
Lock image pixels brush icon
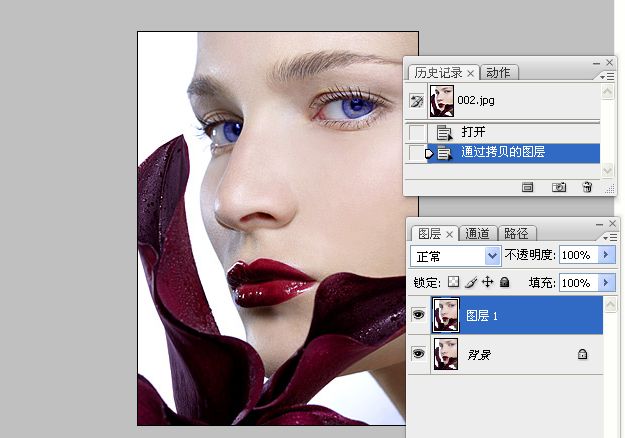click(x=471, y=282)
